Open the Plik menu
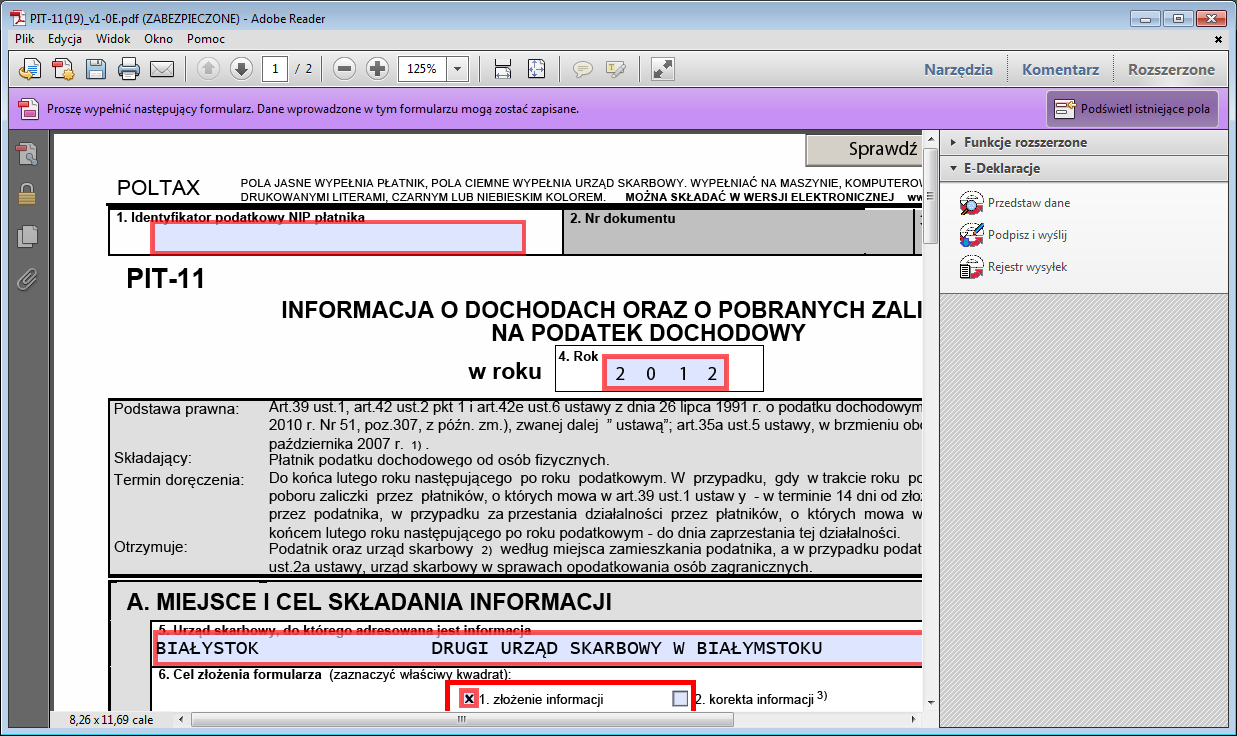Screen dimensions: 1237x736 coord(25,39)
